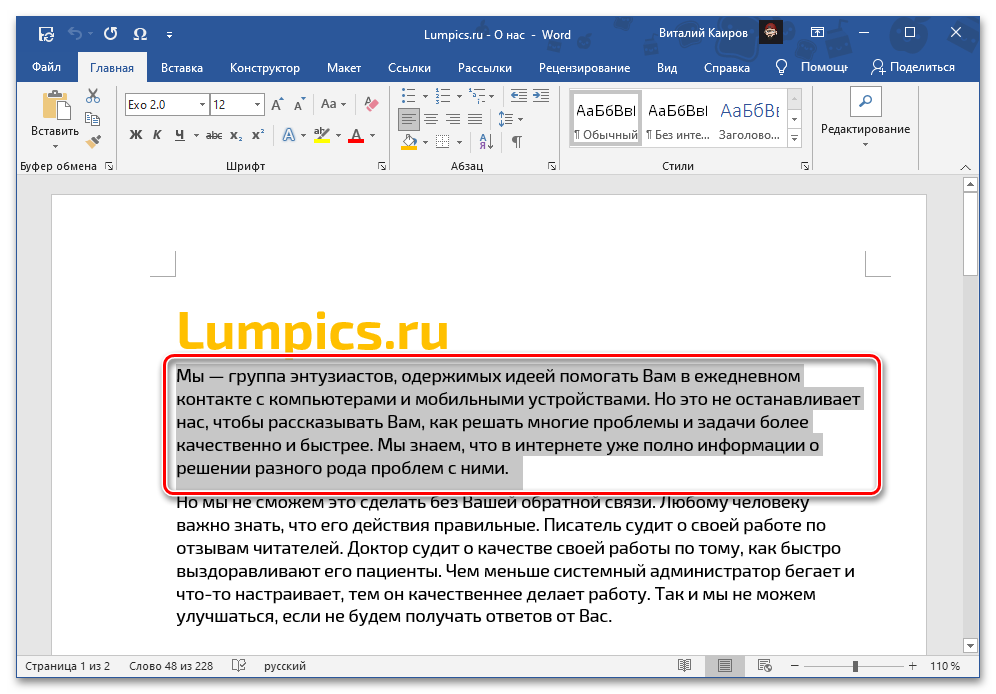Align text to the right
This screenshot has height=694, width=996.
(453, 119)
